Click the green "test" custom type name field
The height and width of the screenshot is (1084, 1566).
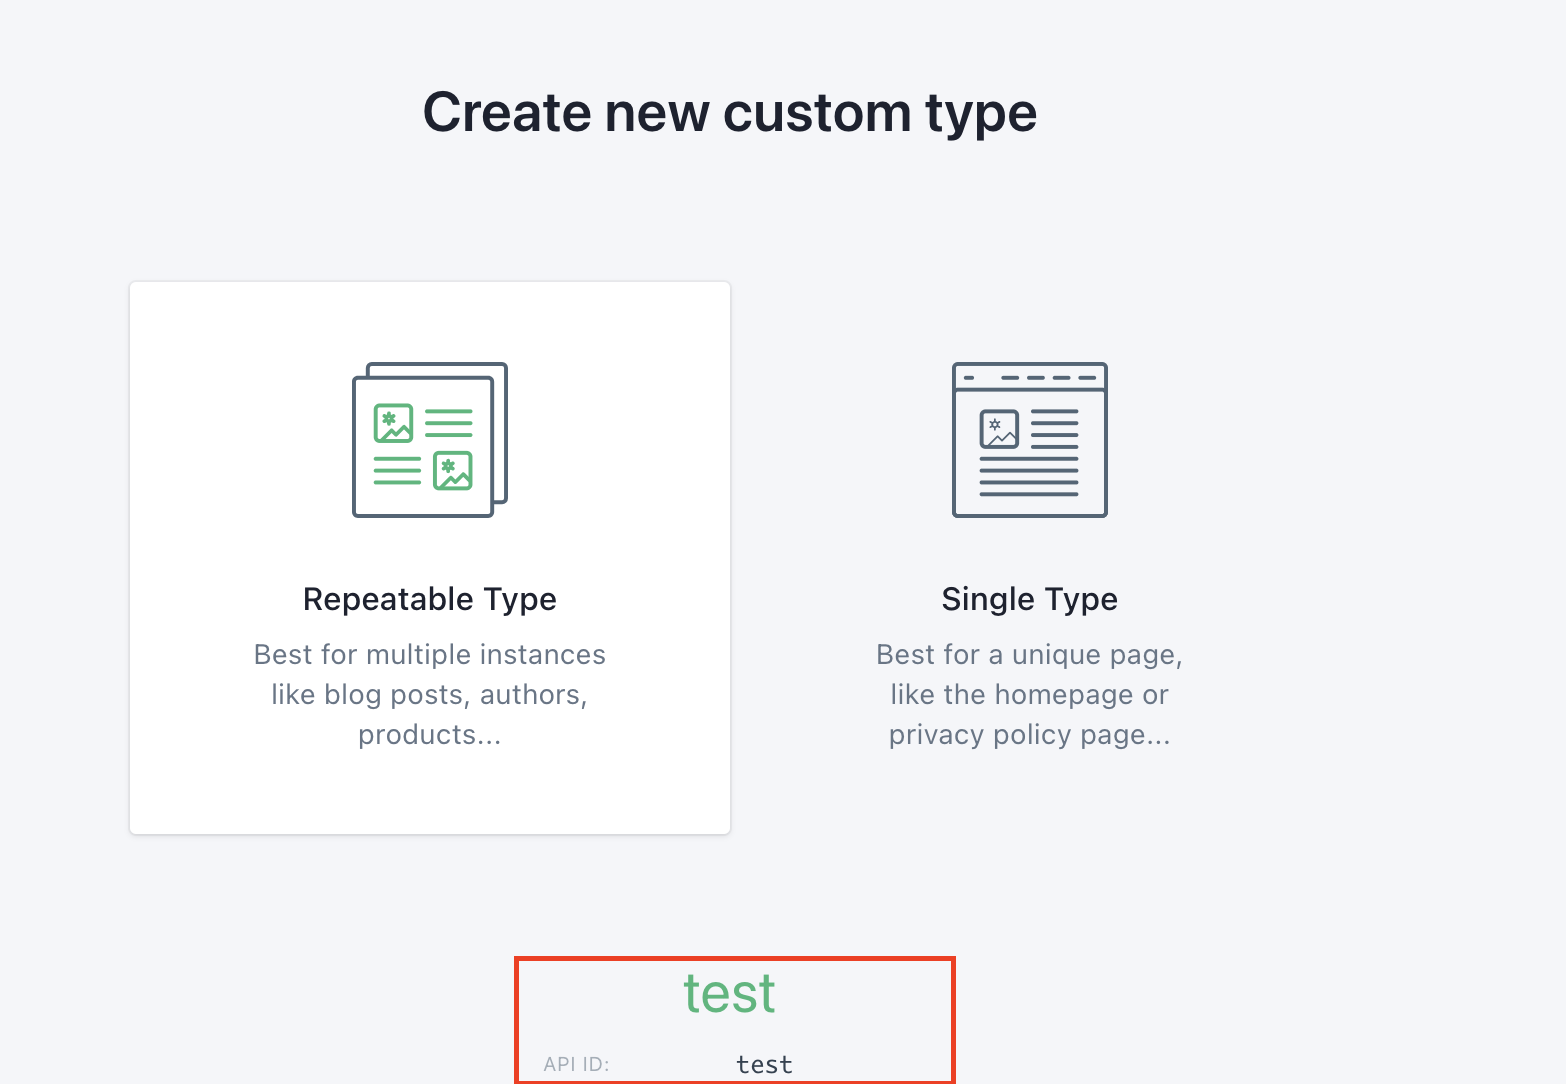pyautogui.click(x=730, y=994)
